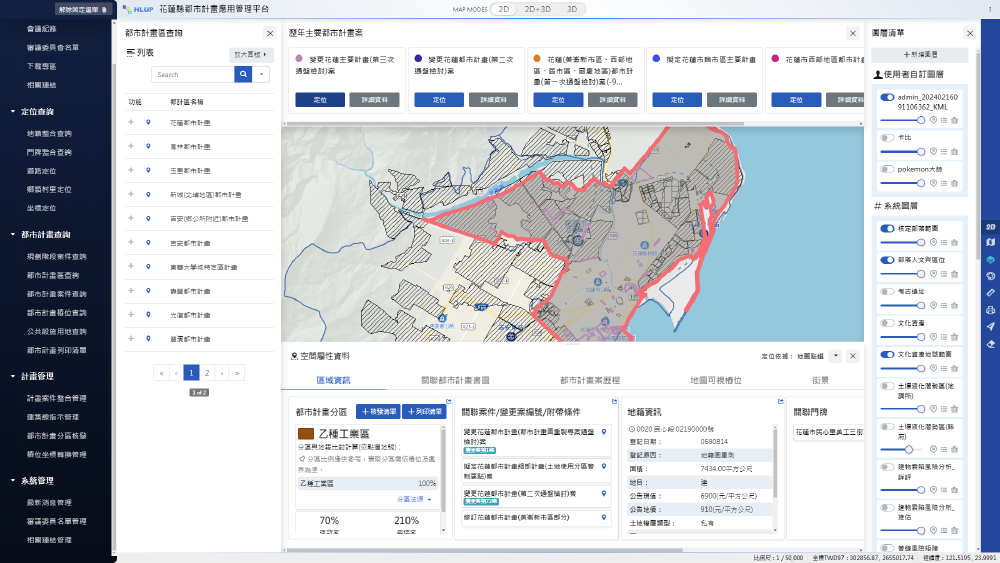Disable the 文化資產地類範圍 layer toggle
Image resolution: width=1000 pixels, height=563 pixels.
pos(887,355)
